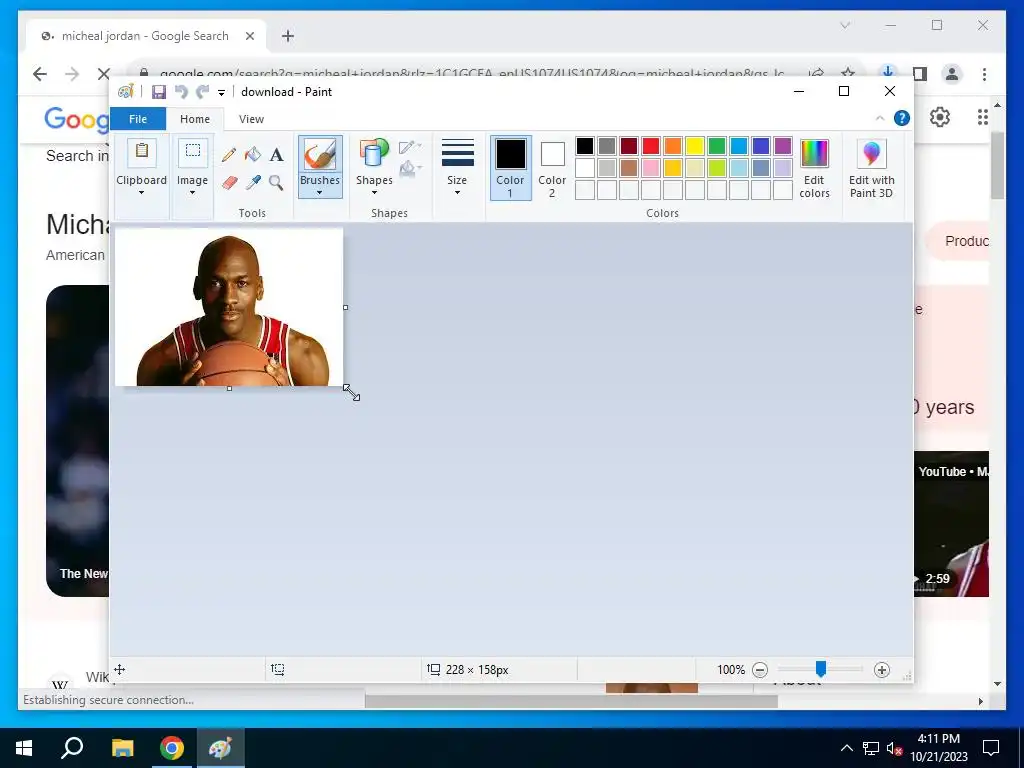The image size is (1024, 768).
Task: Toggle Chrome side panel icon
Action: 920,74
